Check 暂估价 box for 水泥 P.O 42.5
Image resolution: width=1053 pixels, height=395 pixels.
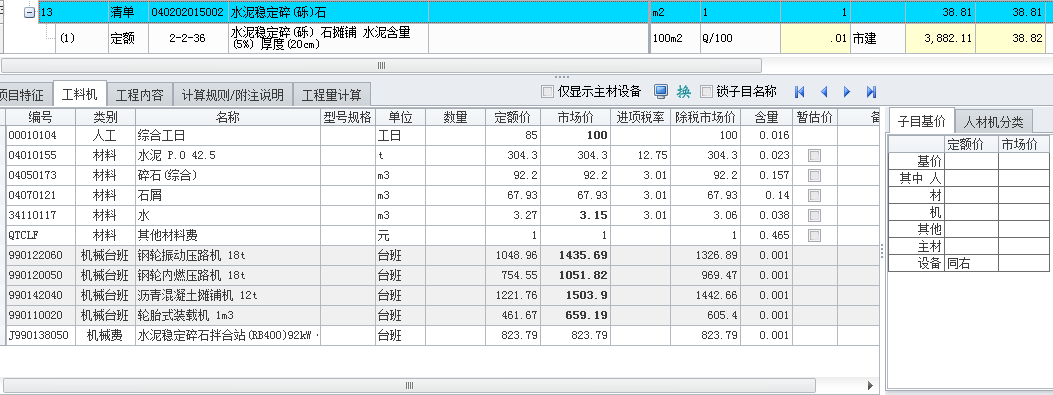(815, 155)
